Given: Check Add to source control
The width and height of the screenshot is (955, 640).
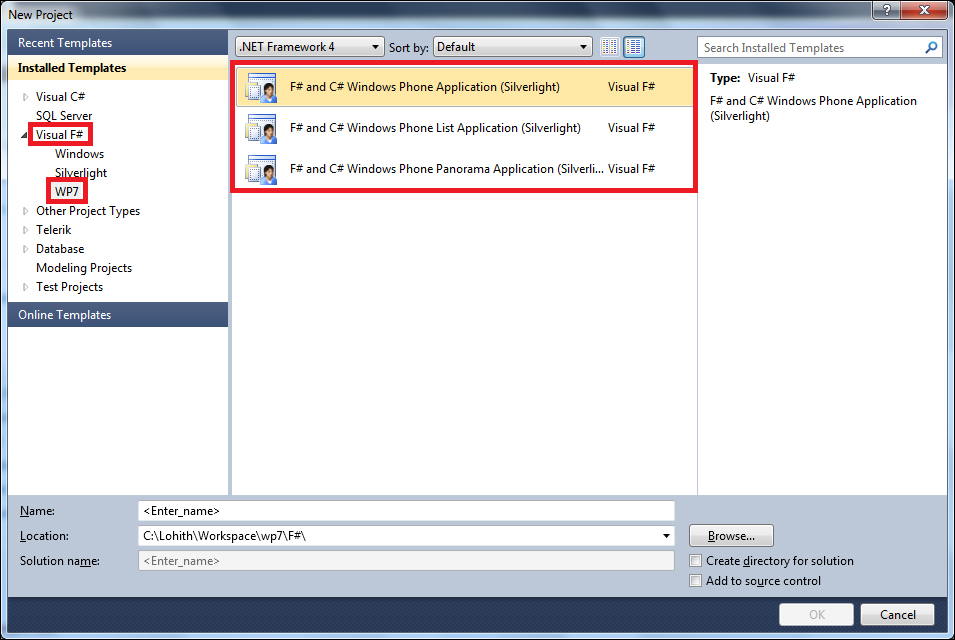Looking at the screenshot, I should click(x=696, y=580).
